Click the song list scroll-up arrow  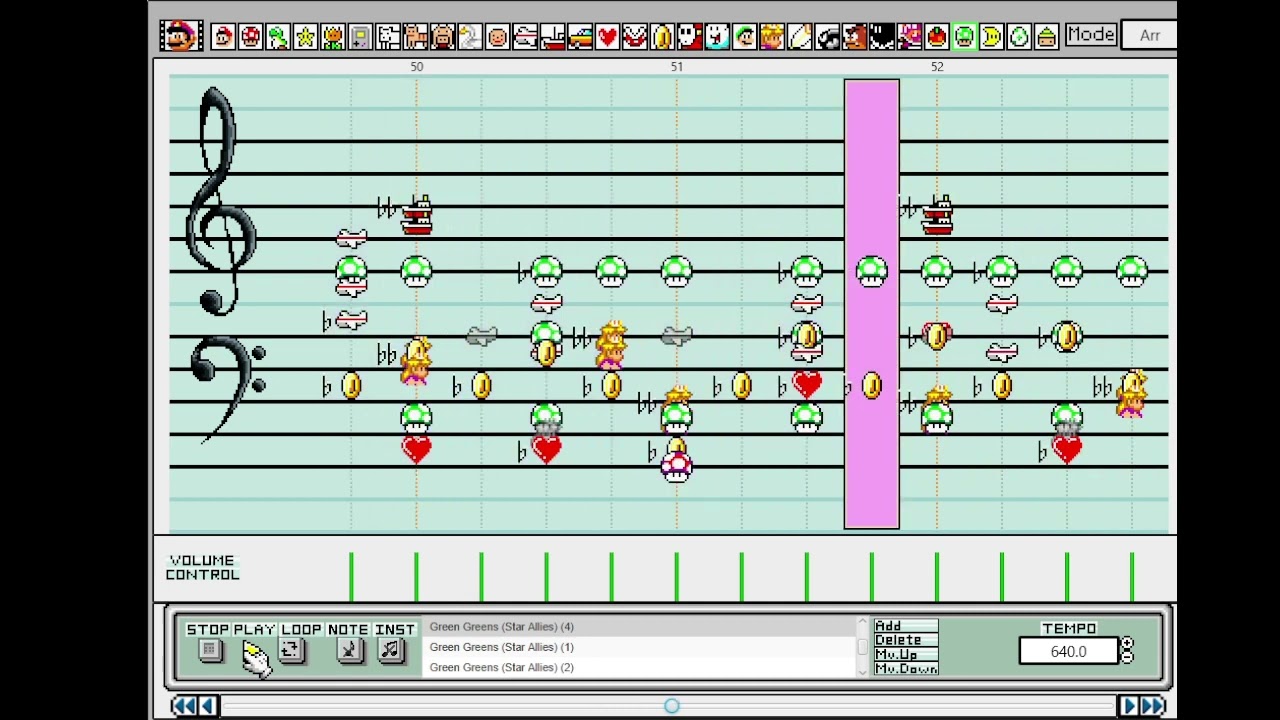[862, 623]
